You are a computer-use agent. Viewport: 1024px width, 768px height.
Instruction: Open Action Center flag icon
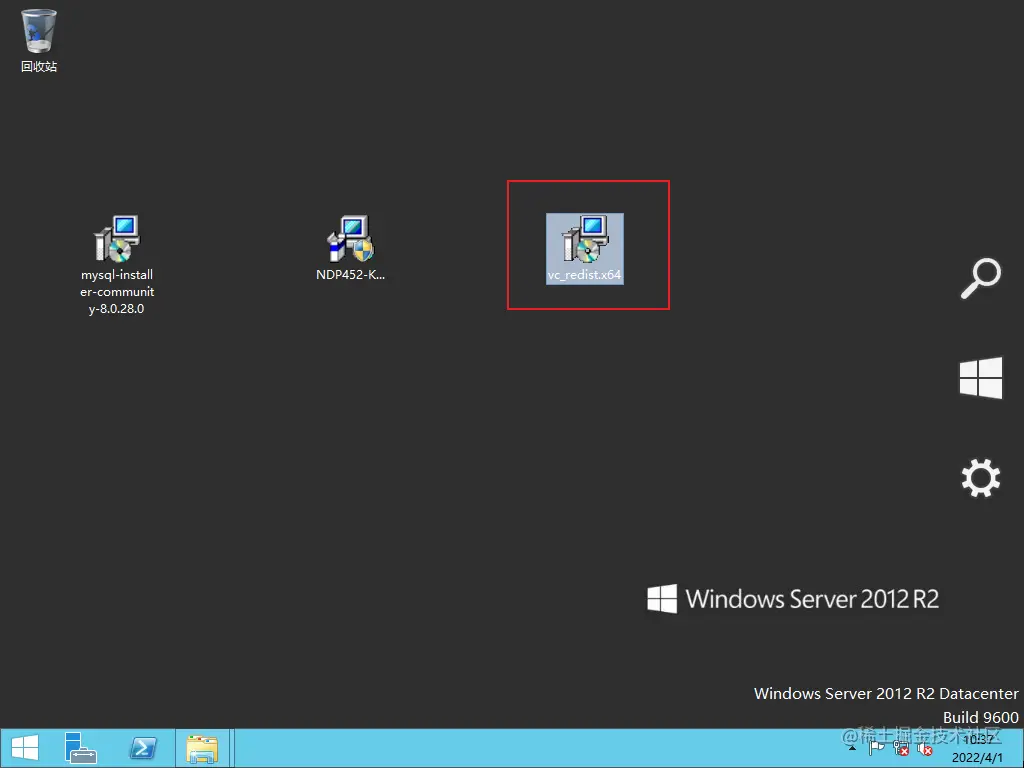click(876, 748)
